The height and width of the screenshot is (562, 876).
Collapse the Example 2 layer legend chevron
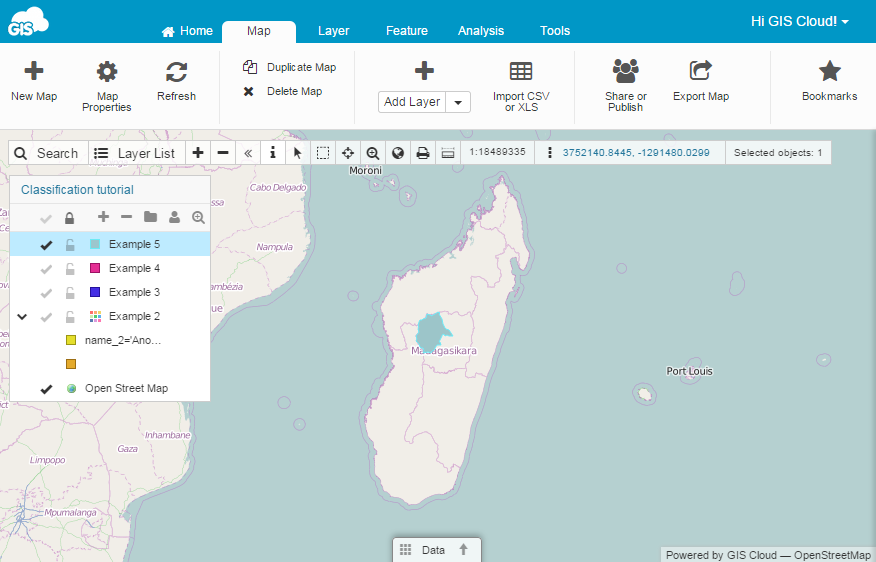pyautogui.click(x=22, y=317)
